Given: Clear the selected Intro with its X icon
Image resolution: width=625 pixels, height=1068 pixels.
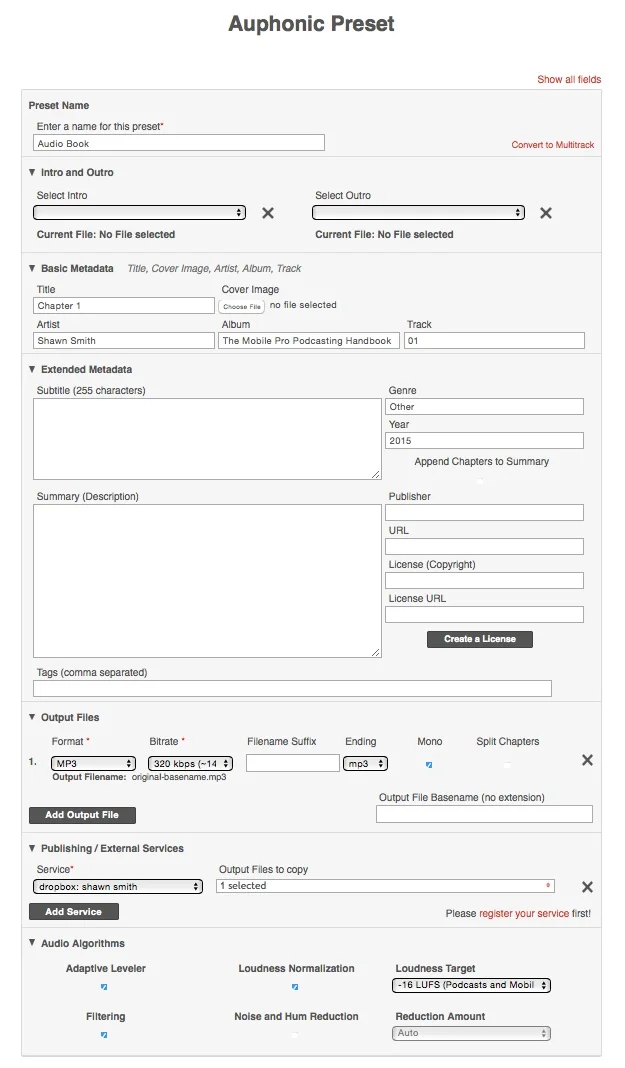Looking at the screenshot, I should pyautogui.click(x=268, y=213).
